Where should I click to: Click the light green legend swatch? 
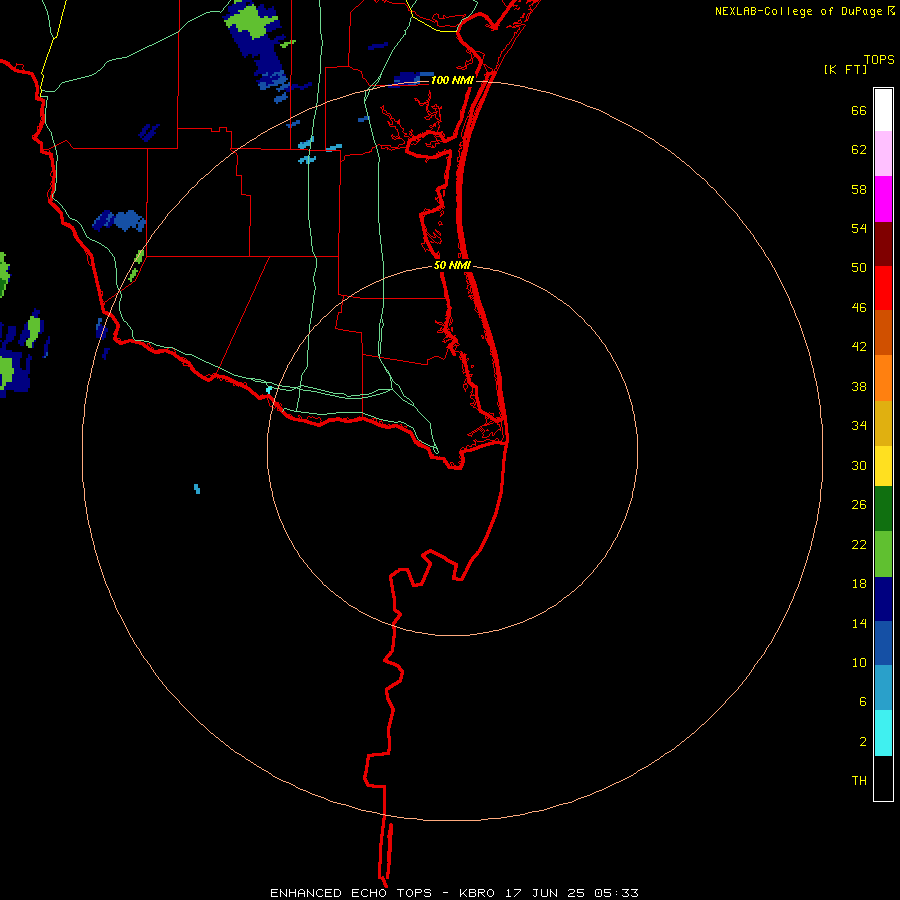(883, 554)
